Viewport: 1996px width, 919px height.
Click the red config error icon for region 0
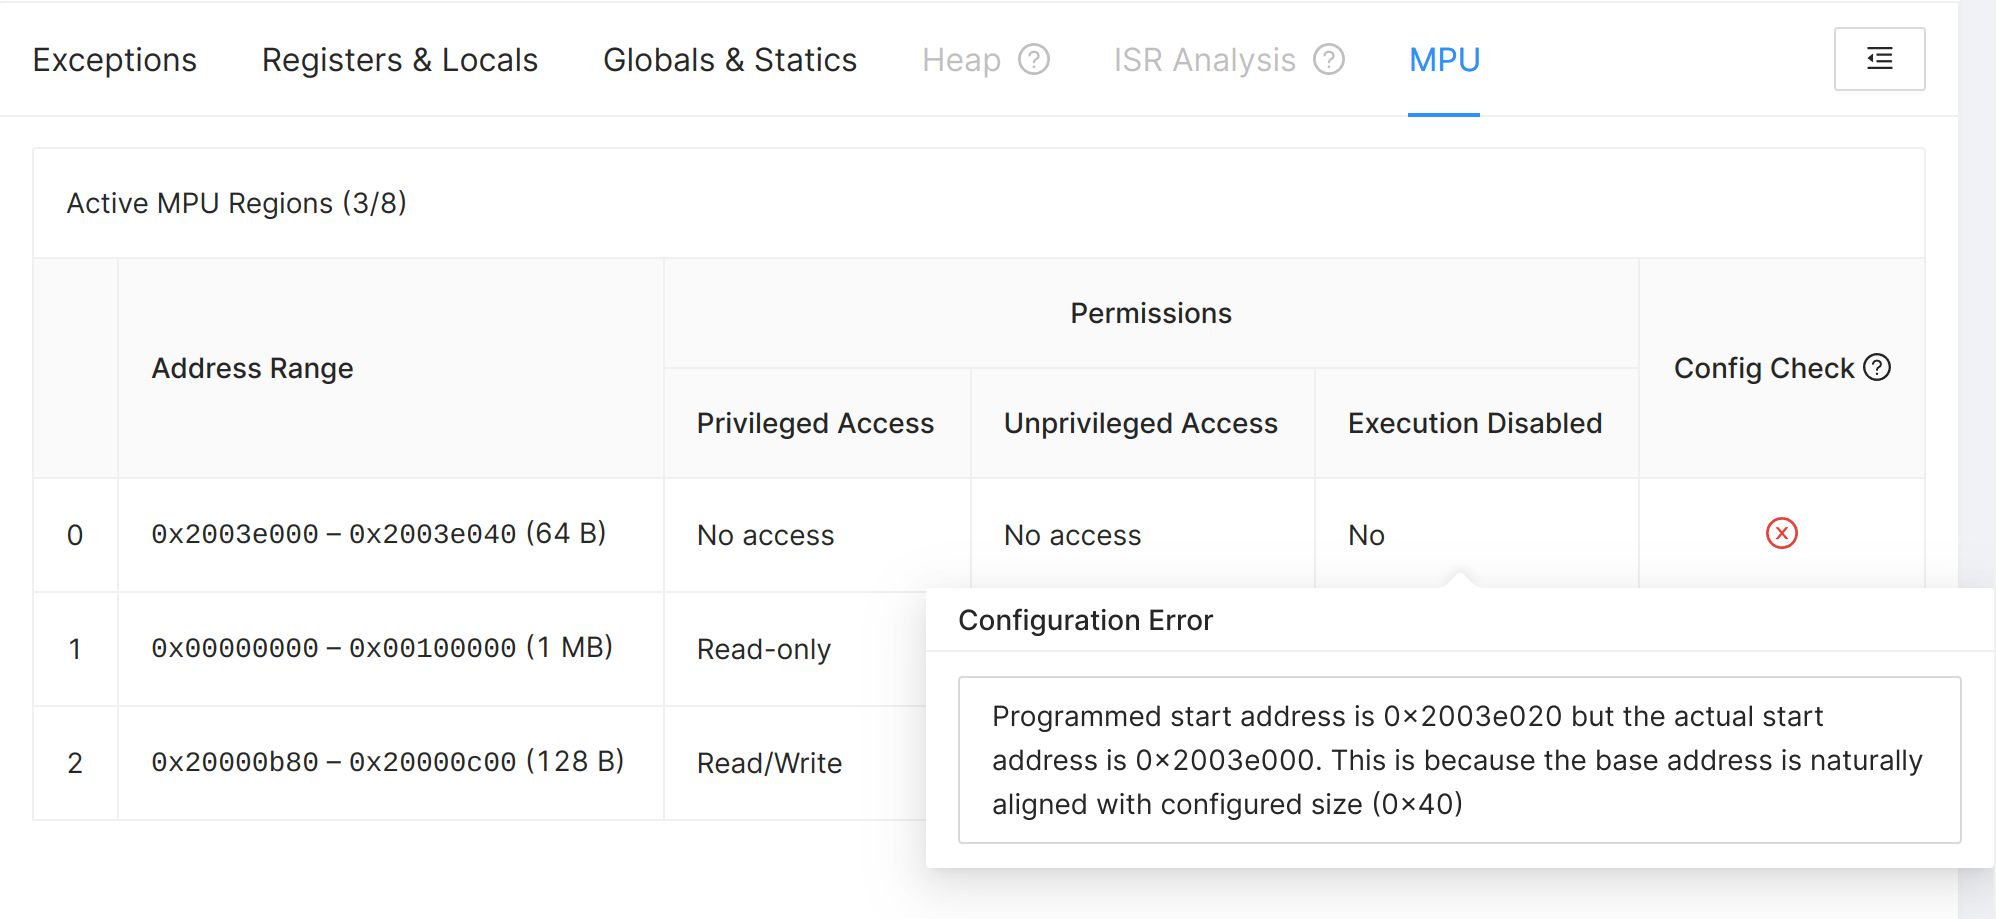tap(1781, 534)
